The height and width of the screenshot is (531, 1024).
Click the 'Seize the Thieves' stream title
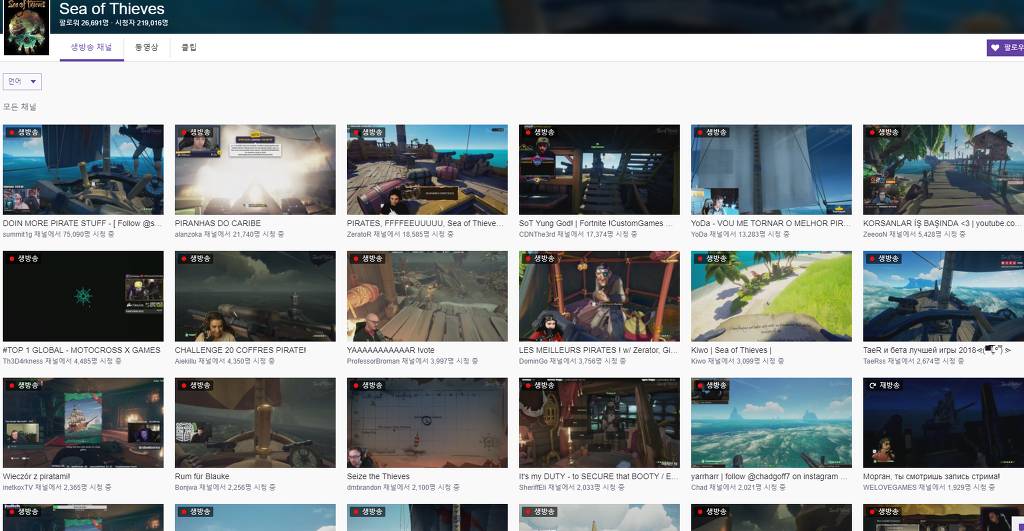click(378, 477)
